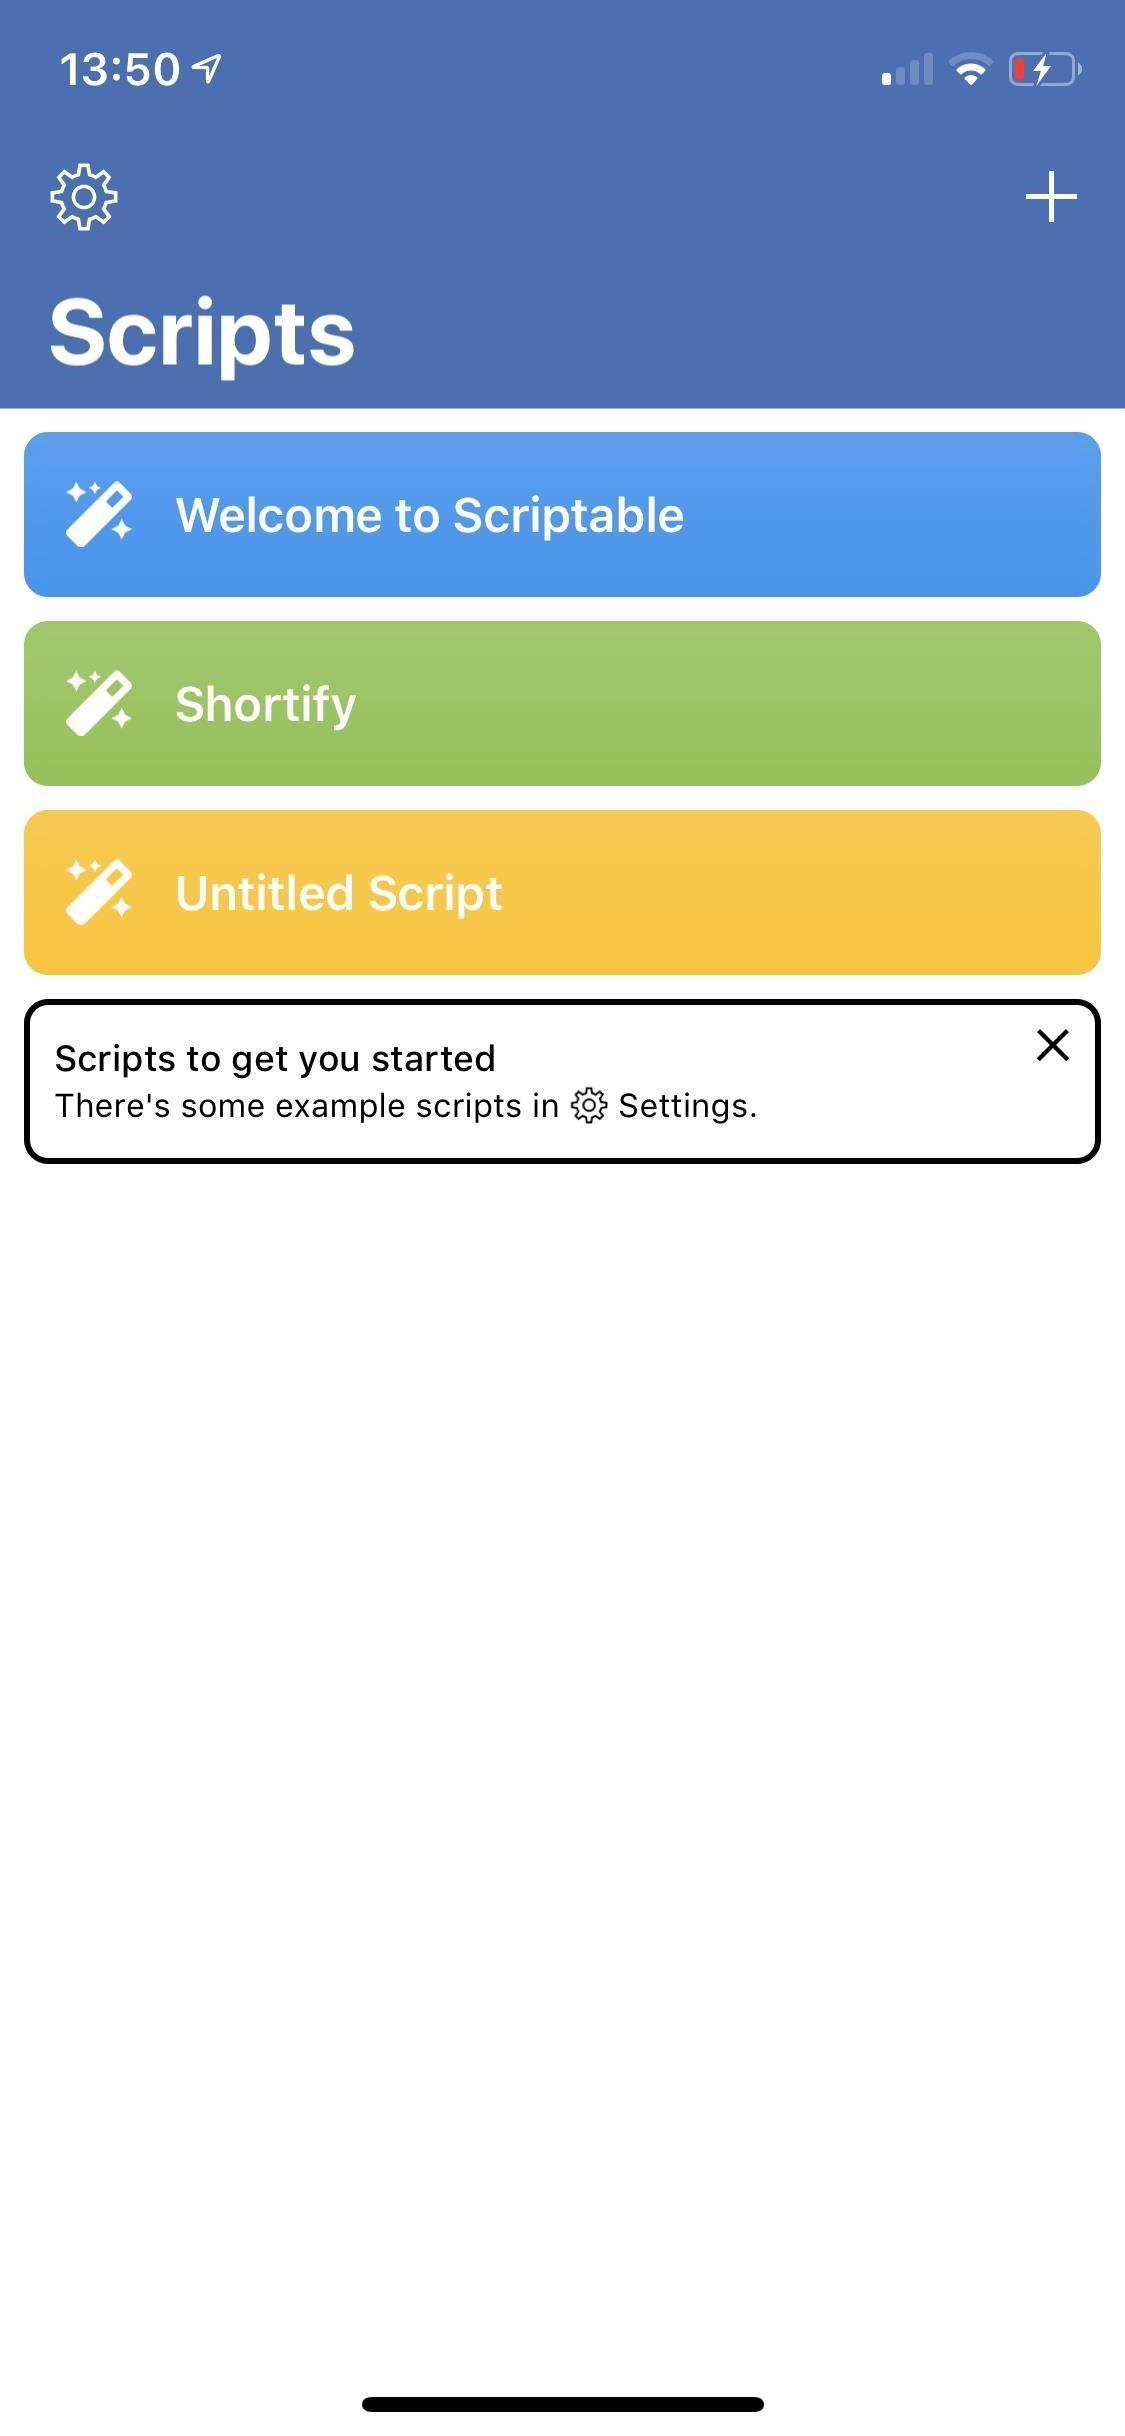The height and width of the screenshot is (2436, 1125).
Task: Tap the 'Settings.' word in the banner
Action: tap(688, 1106)
